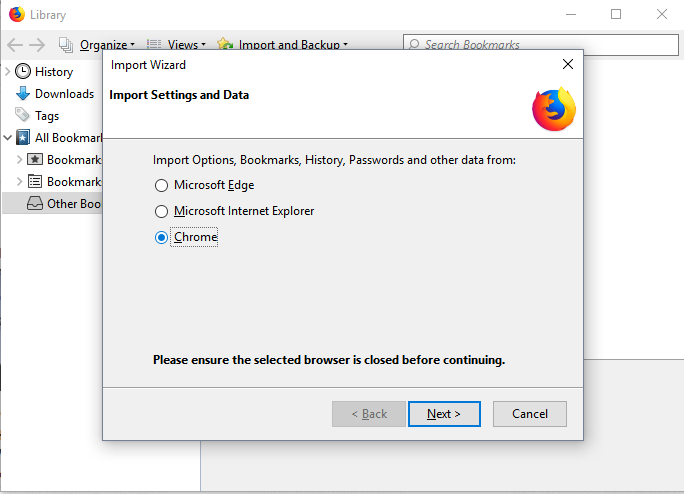Select the Microsoft Edge radio button
The image size is (684, 494).
161,185
